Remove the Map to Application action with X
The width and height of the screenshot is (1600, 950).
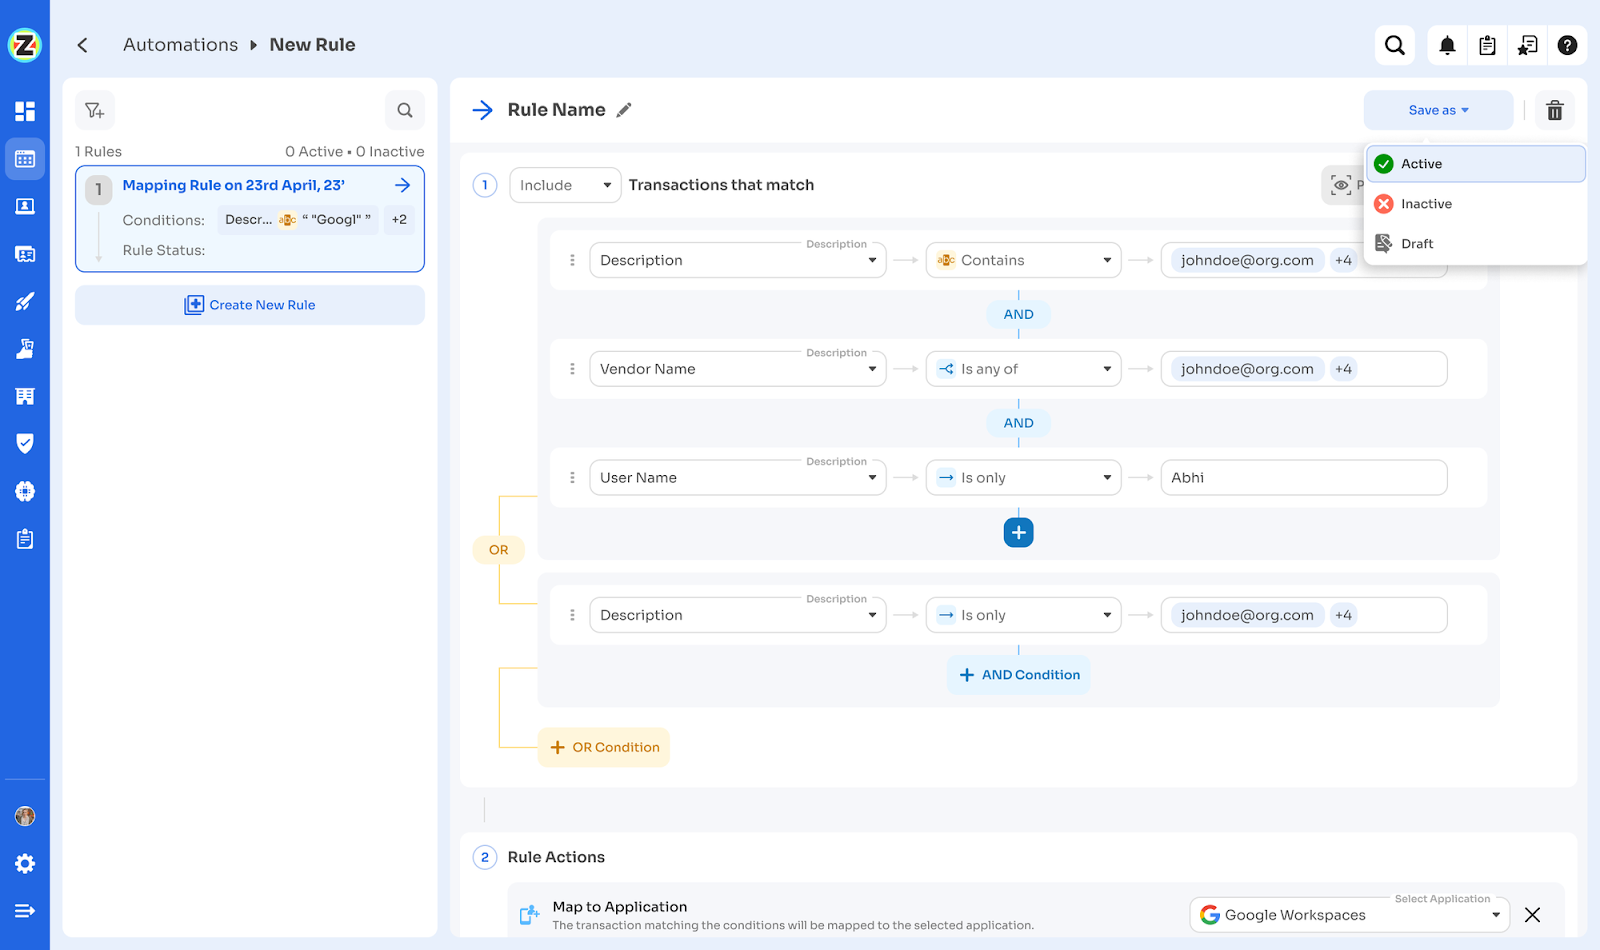1532,915
